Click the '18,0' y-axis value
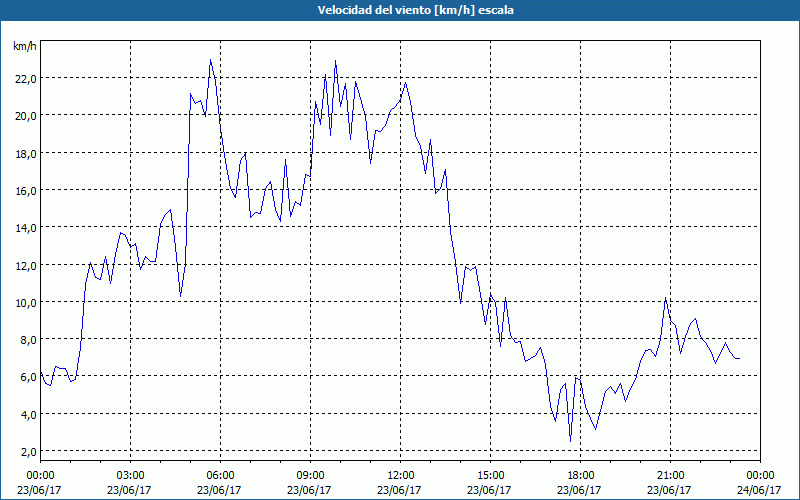The width and height of the screenshot is (800, 500). click(x=25, y=153)
